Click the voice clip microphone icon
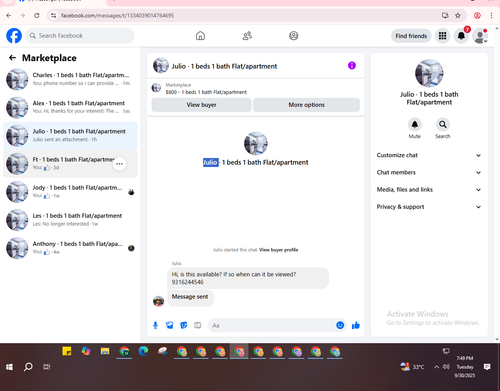 155,325
